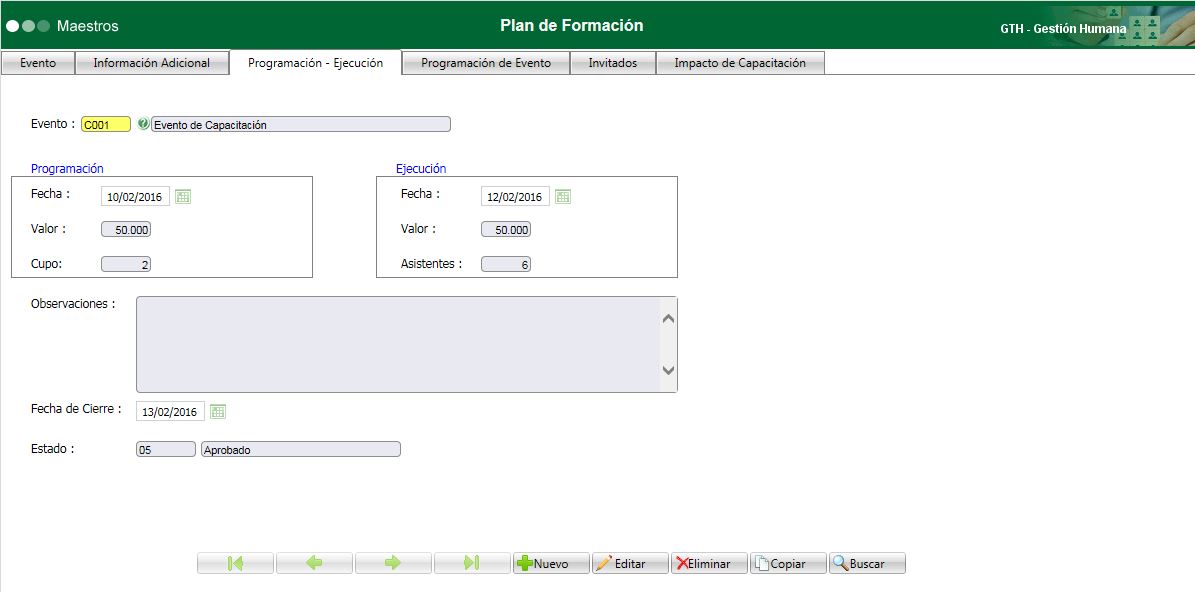Click Fecha de Cierre field 13/02/2016
Image resolution: width=1195 pixels, height=592 pixels.
click(x=170, y=411)
